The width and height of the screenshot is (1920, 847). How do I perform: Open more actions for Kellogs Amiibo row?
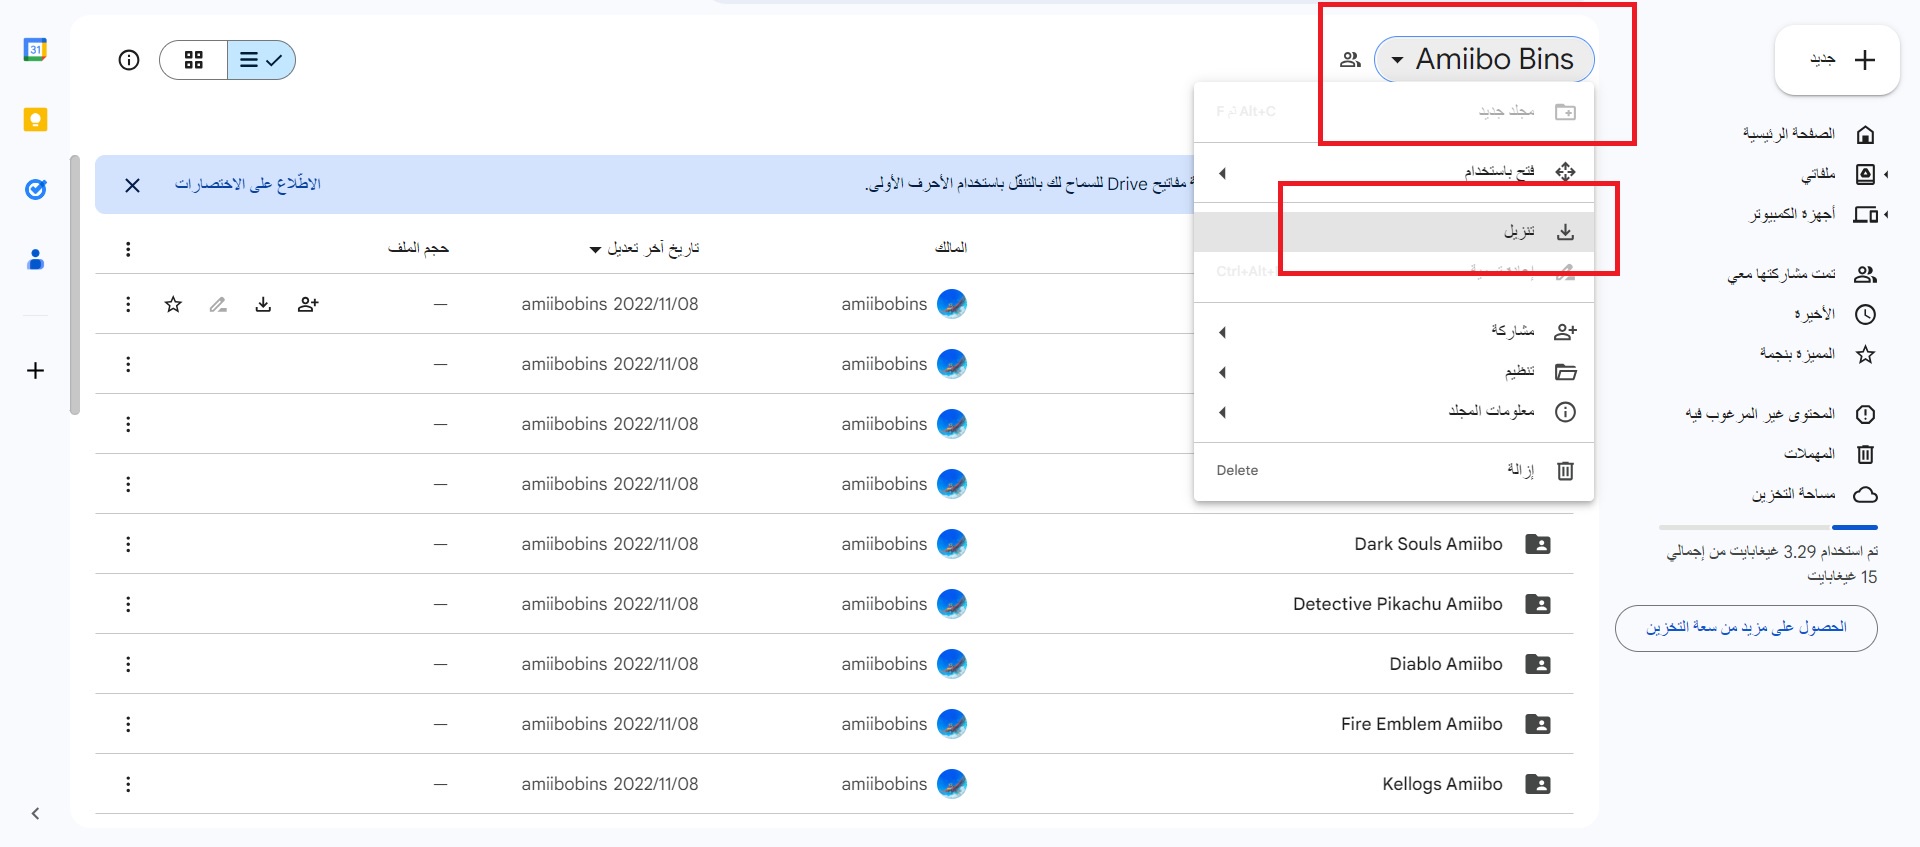click(128, 784)
